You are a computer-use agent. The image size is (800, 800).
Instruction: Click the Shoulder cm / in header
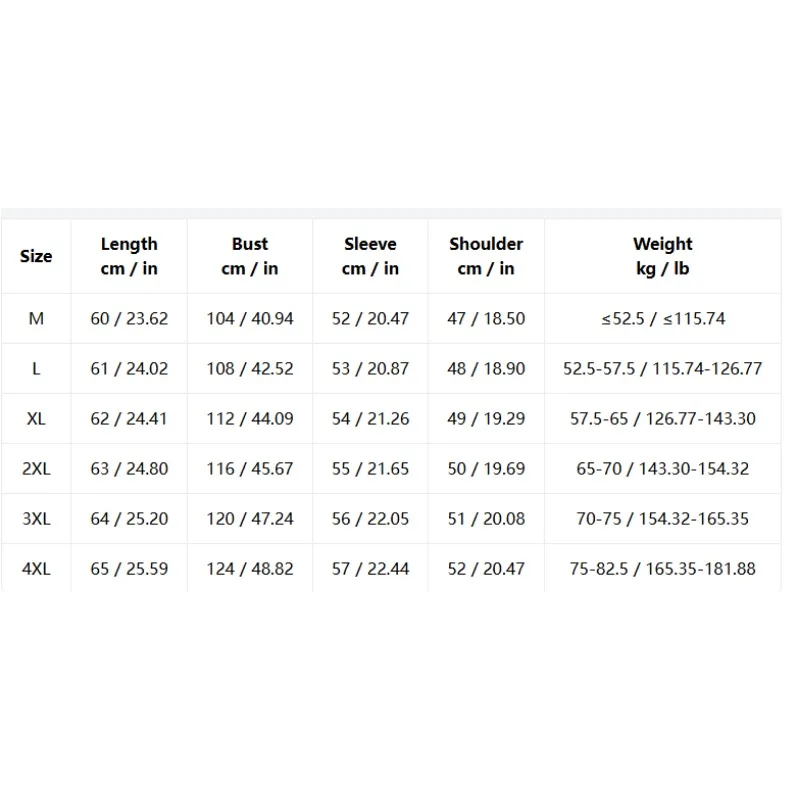486,256
